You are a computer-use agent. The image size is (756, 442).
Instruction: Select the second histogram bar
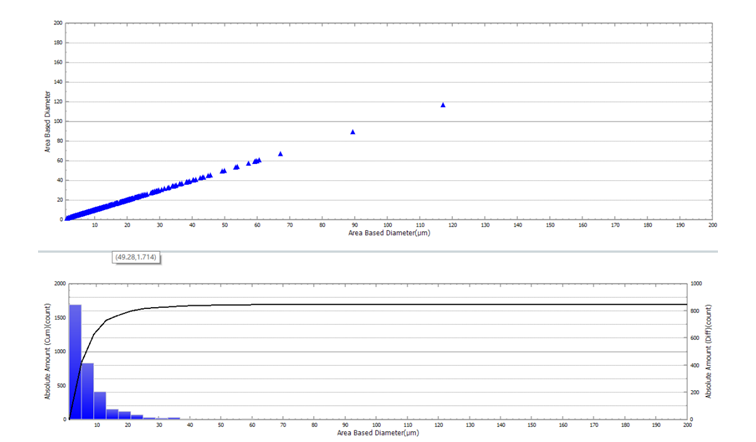click(88, 391)
